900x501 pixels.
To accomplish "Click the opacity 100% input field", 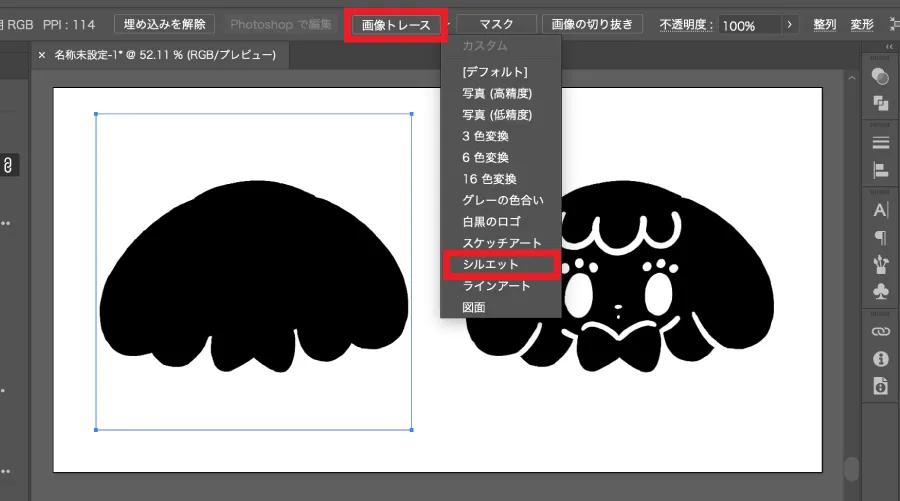I will 750,25.
